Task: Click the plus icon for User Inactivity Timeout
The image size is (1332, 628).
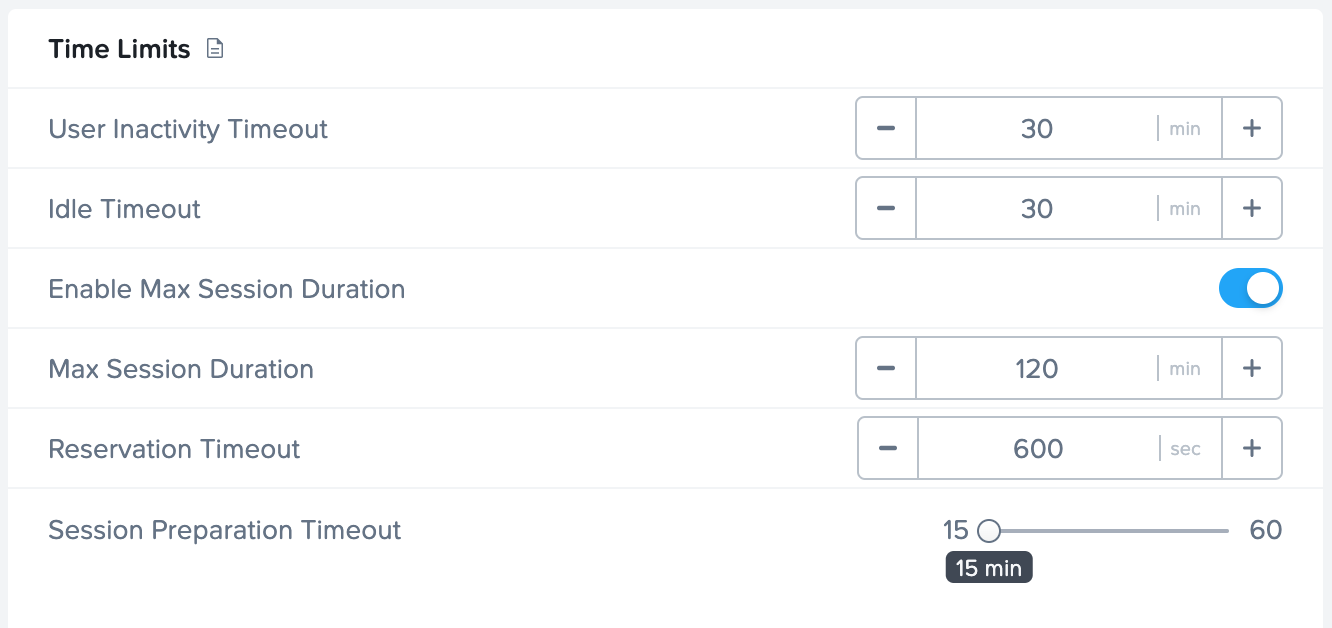Action: (1252, 128)
